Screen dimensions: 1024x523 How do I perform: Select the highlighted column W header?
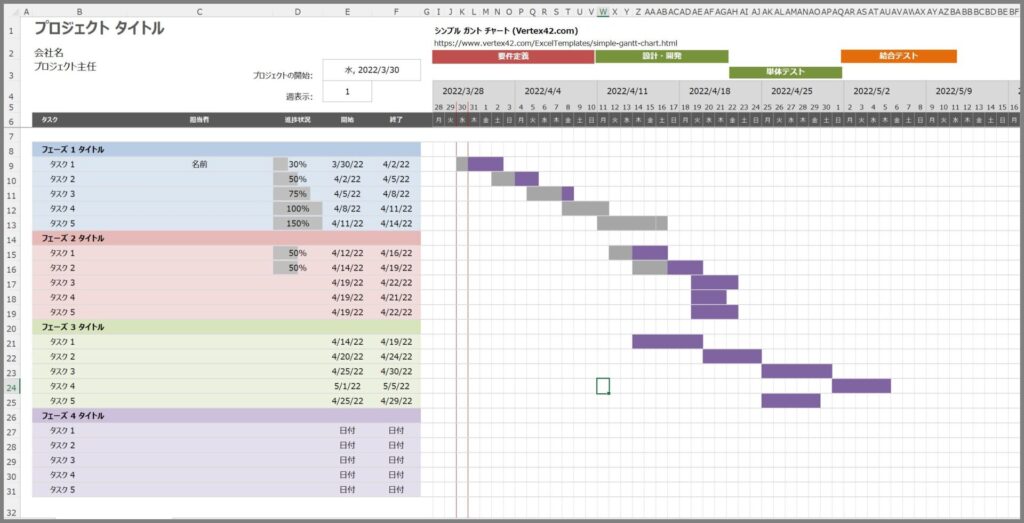coord(603,12)
